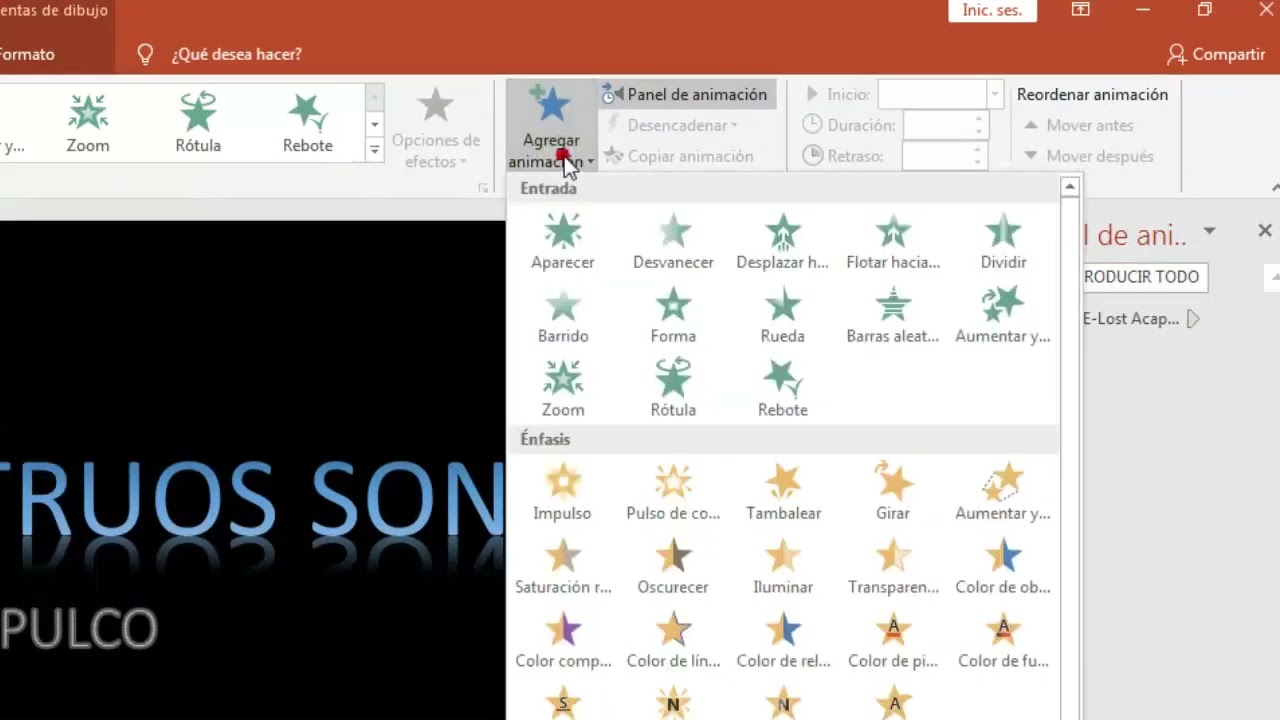This screenshot has width=1280, height=720.
Task: Open the Formato ribbon tab
Action: 27,54
